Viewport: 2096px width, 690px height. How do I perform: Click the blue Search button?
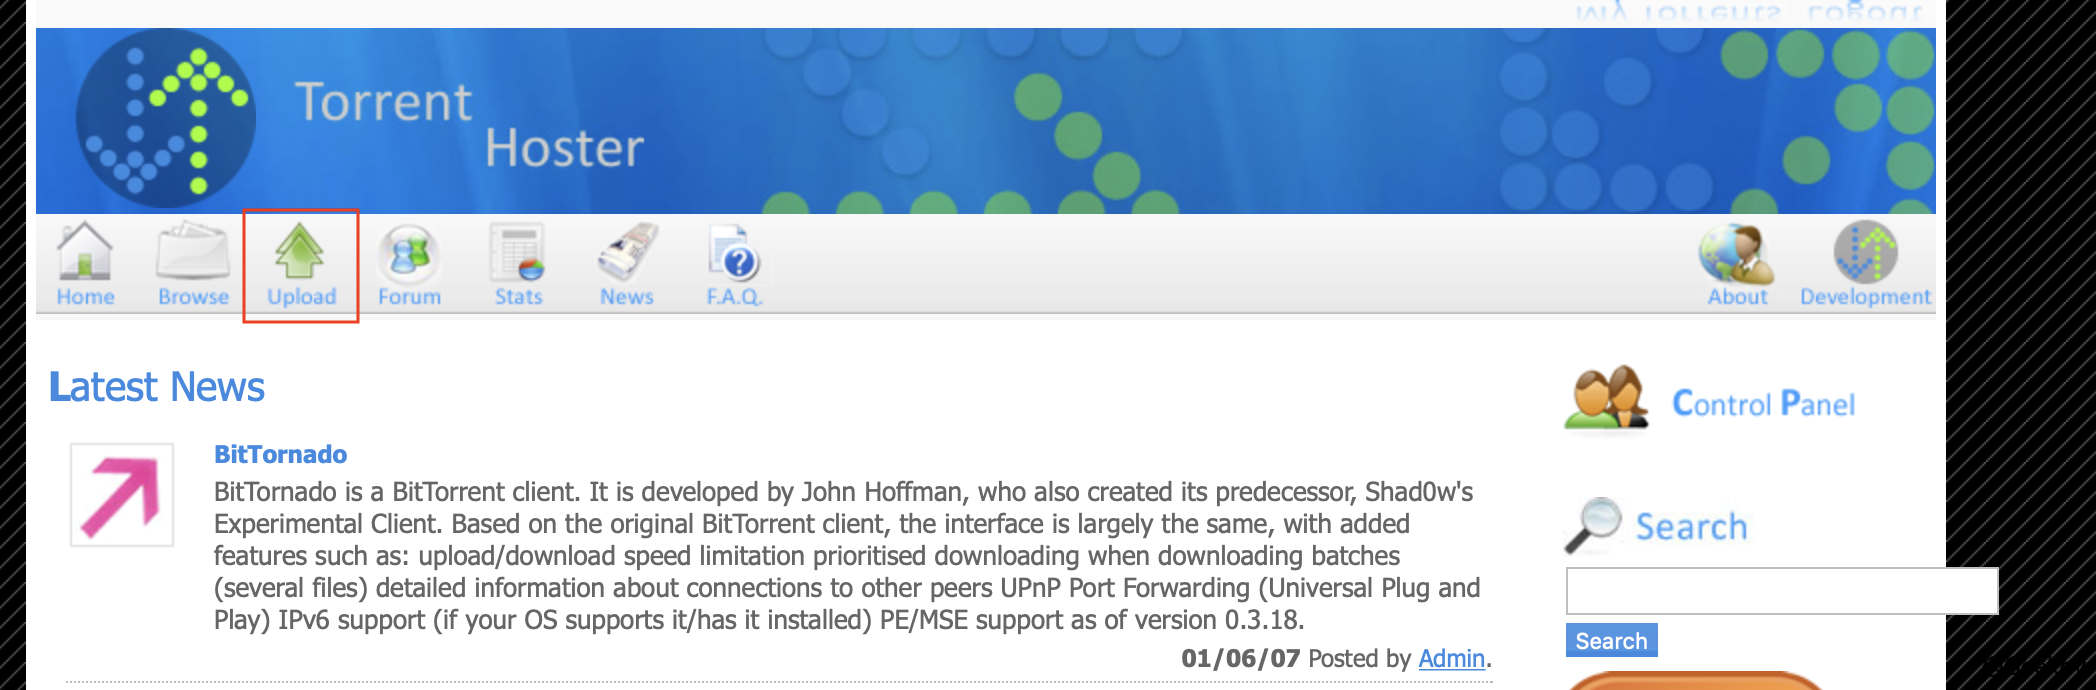[1611, 640]
